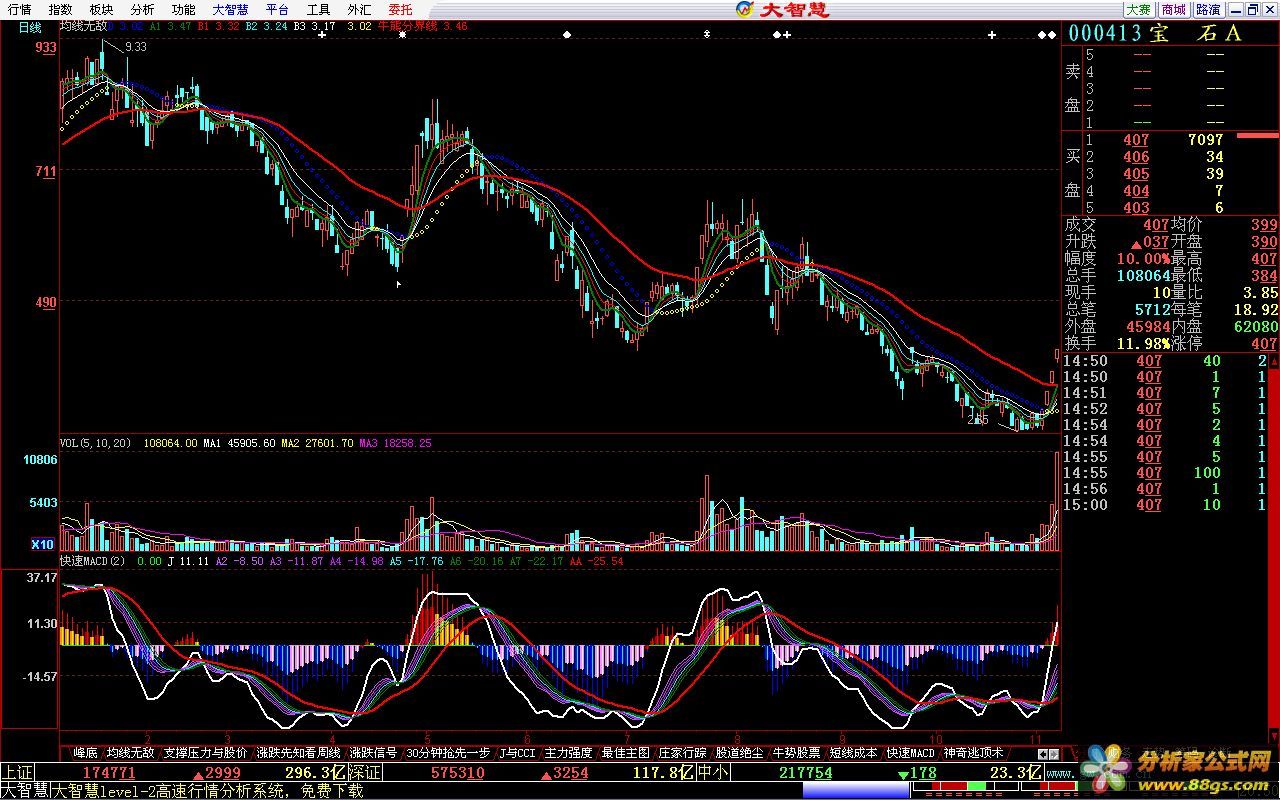
Task: Select the 股道绝尘 indicator tab
Action: point(739,752)
